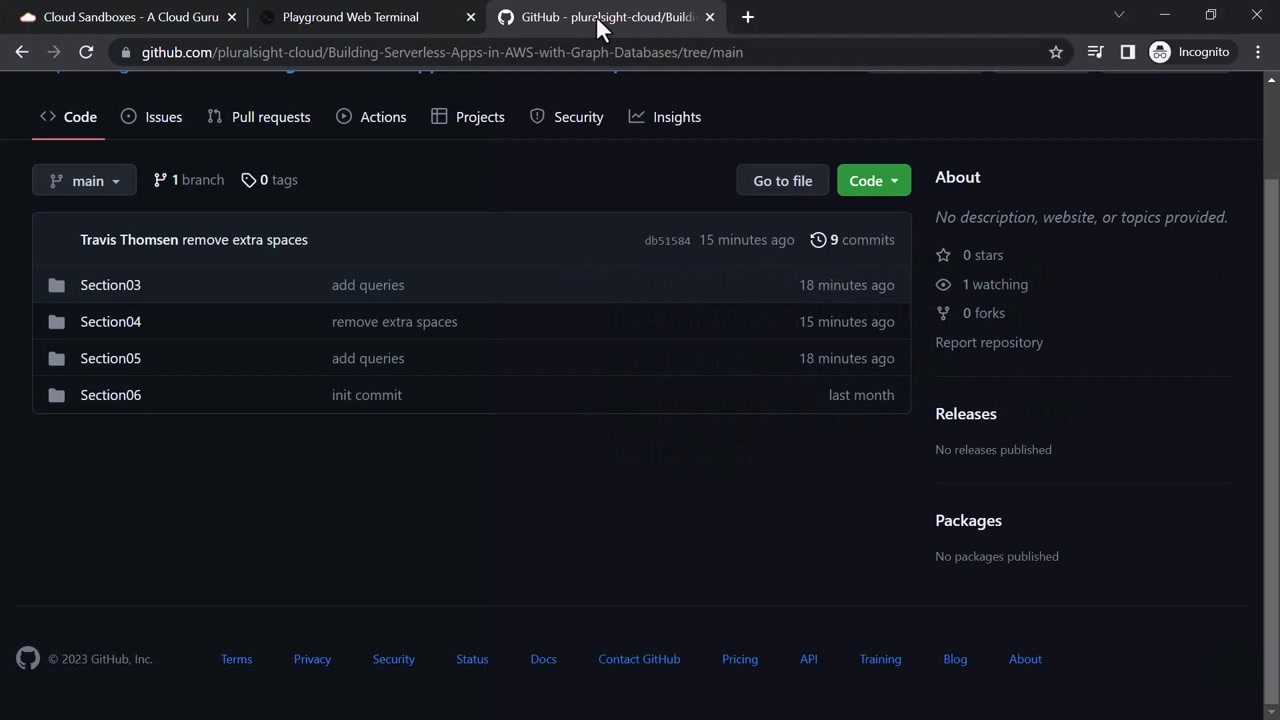Viewport: 1280px width, 720px height.
Task: Open the 'init commit' message link
Action: [367, 395]
